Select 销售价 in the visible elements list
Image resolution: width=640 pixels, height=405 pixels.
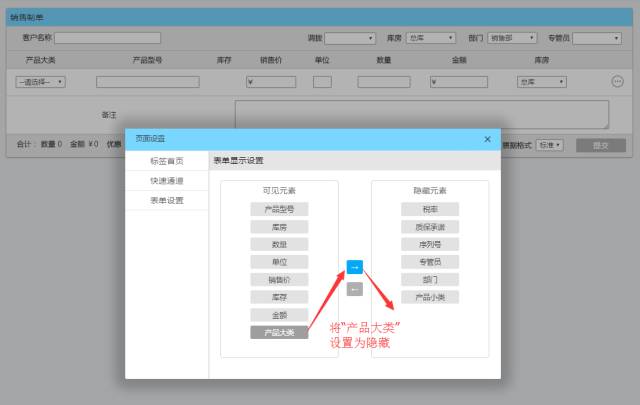279,280
